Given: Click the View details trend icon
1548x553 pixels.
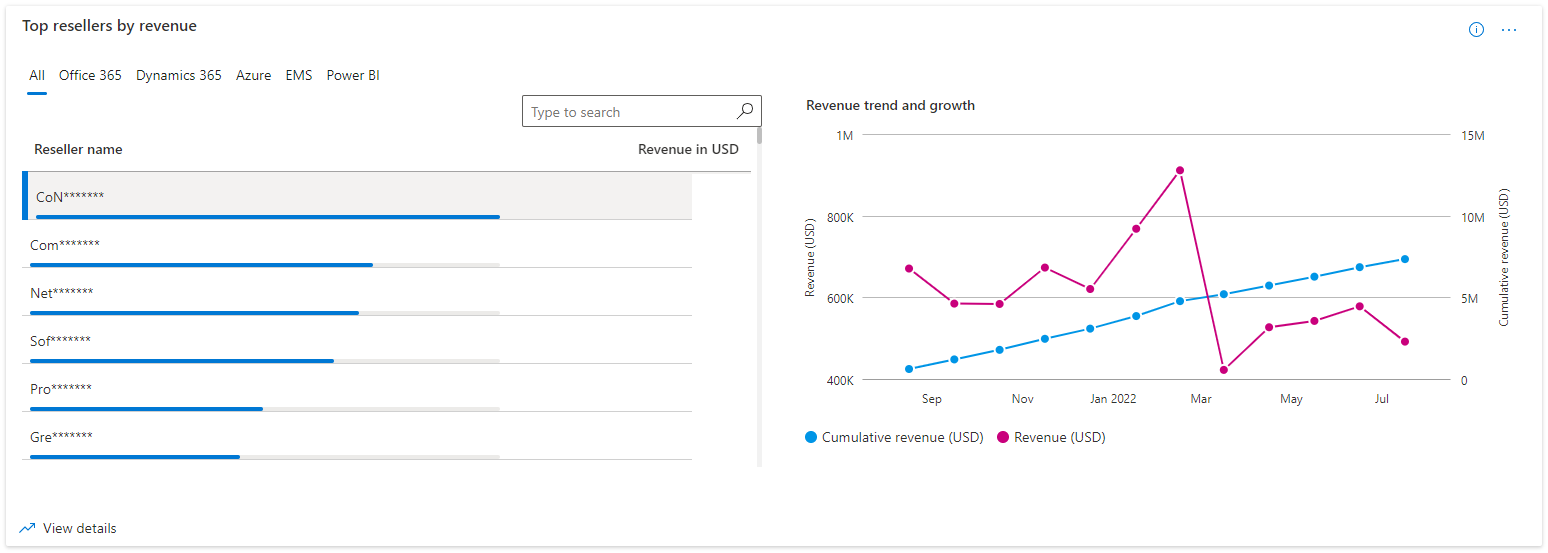Looking at the screenshot, I should [27, 528].
